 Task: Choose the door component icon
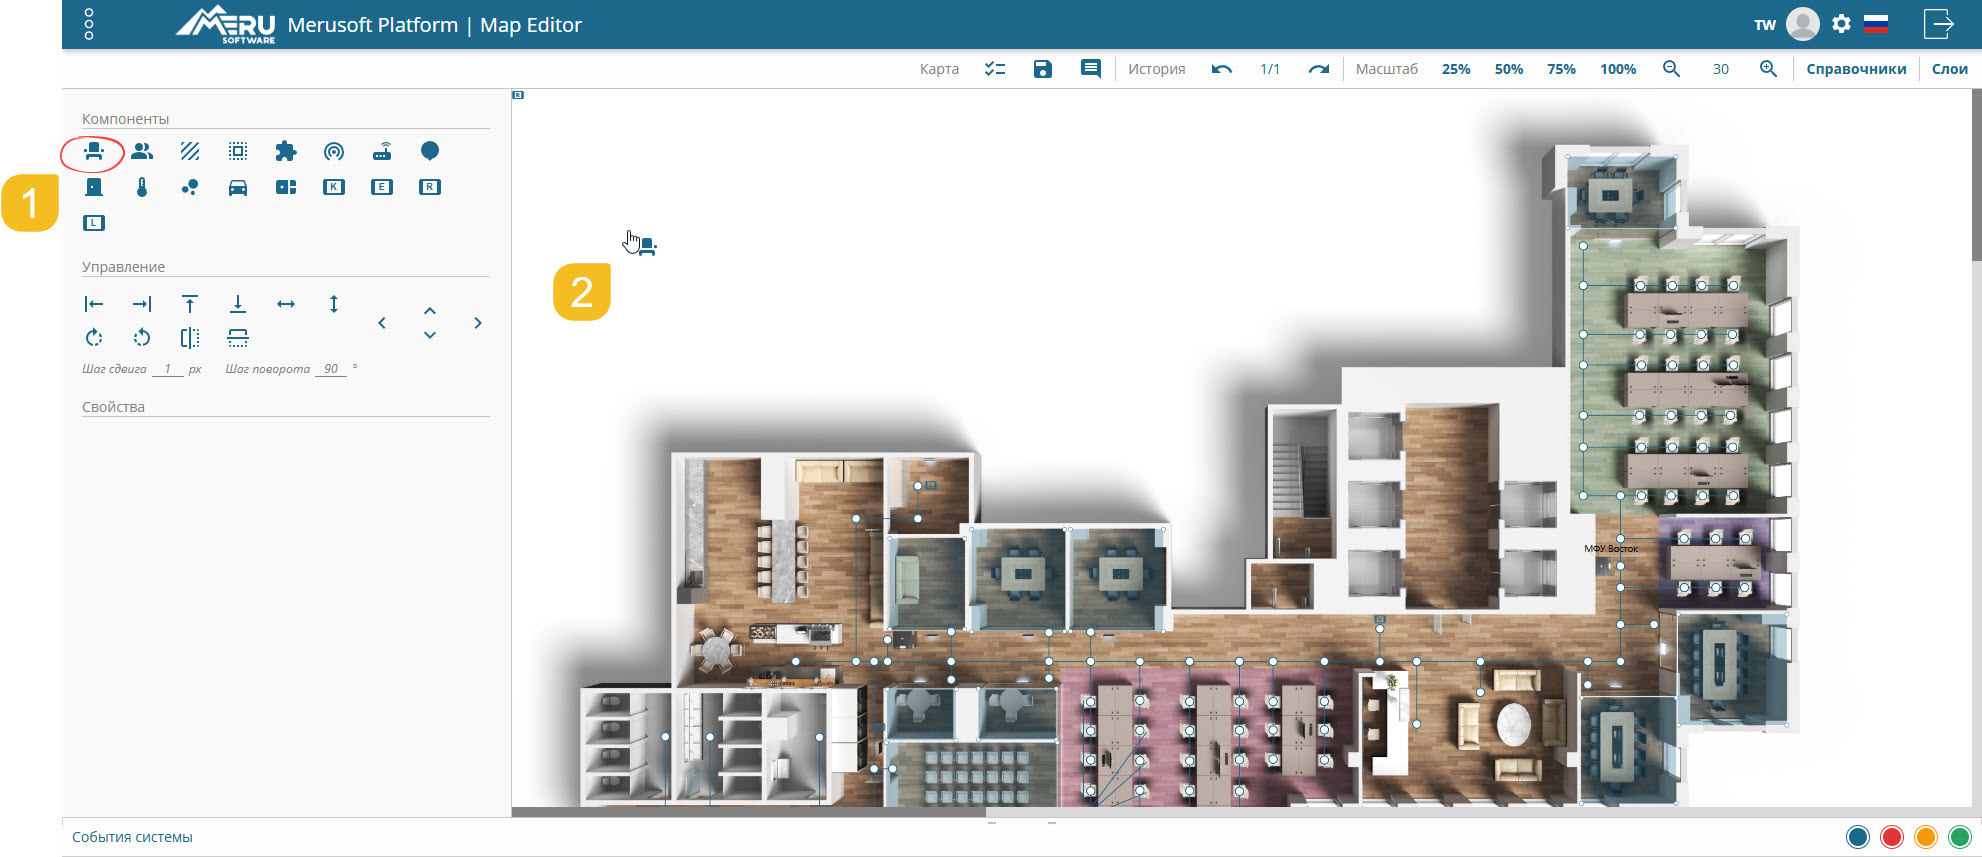94,187
